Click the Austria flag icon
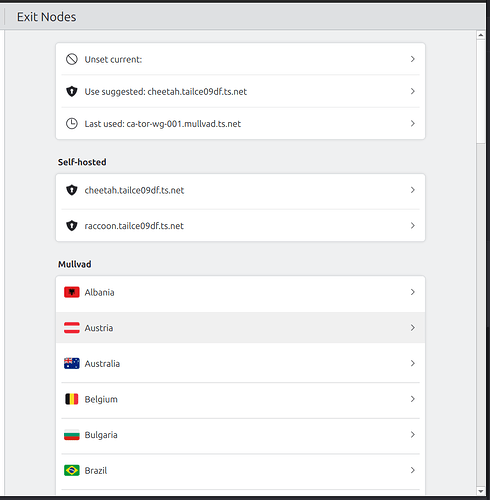The image size is (490, 500). pyautogui.click(x=72, y=328)
